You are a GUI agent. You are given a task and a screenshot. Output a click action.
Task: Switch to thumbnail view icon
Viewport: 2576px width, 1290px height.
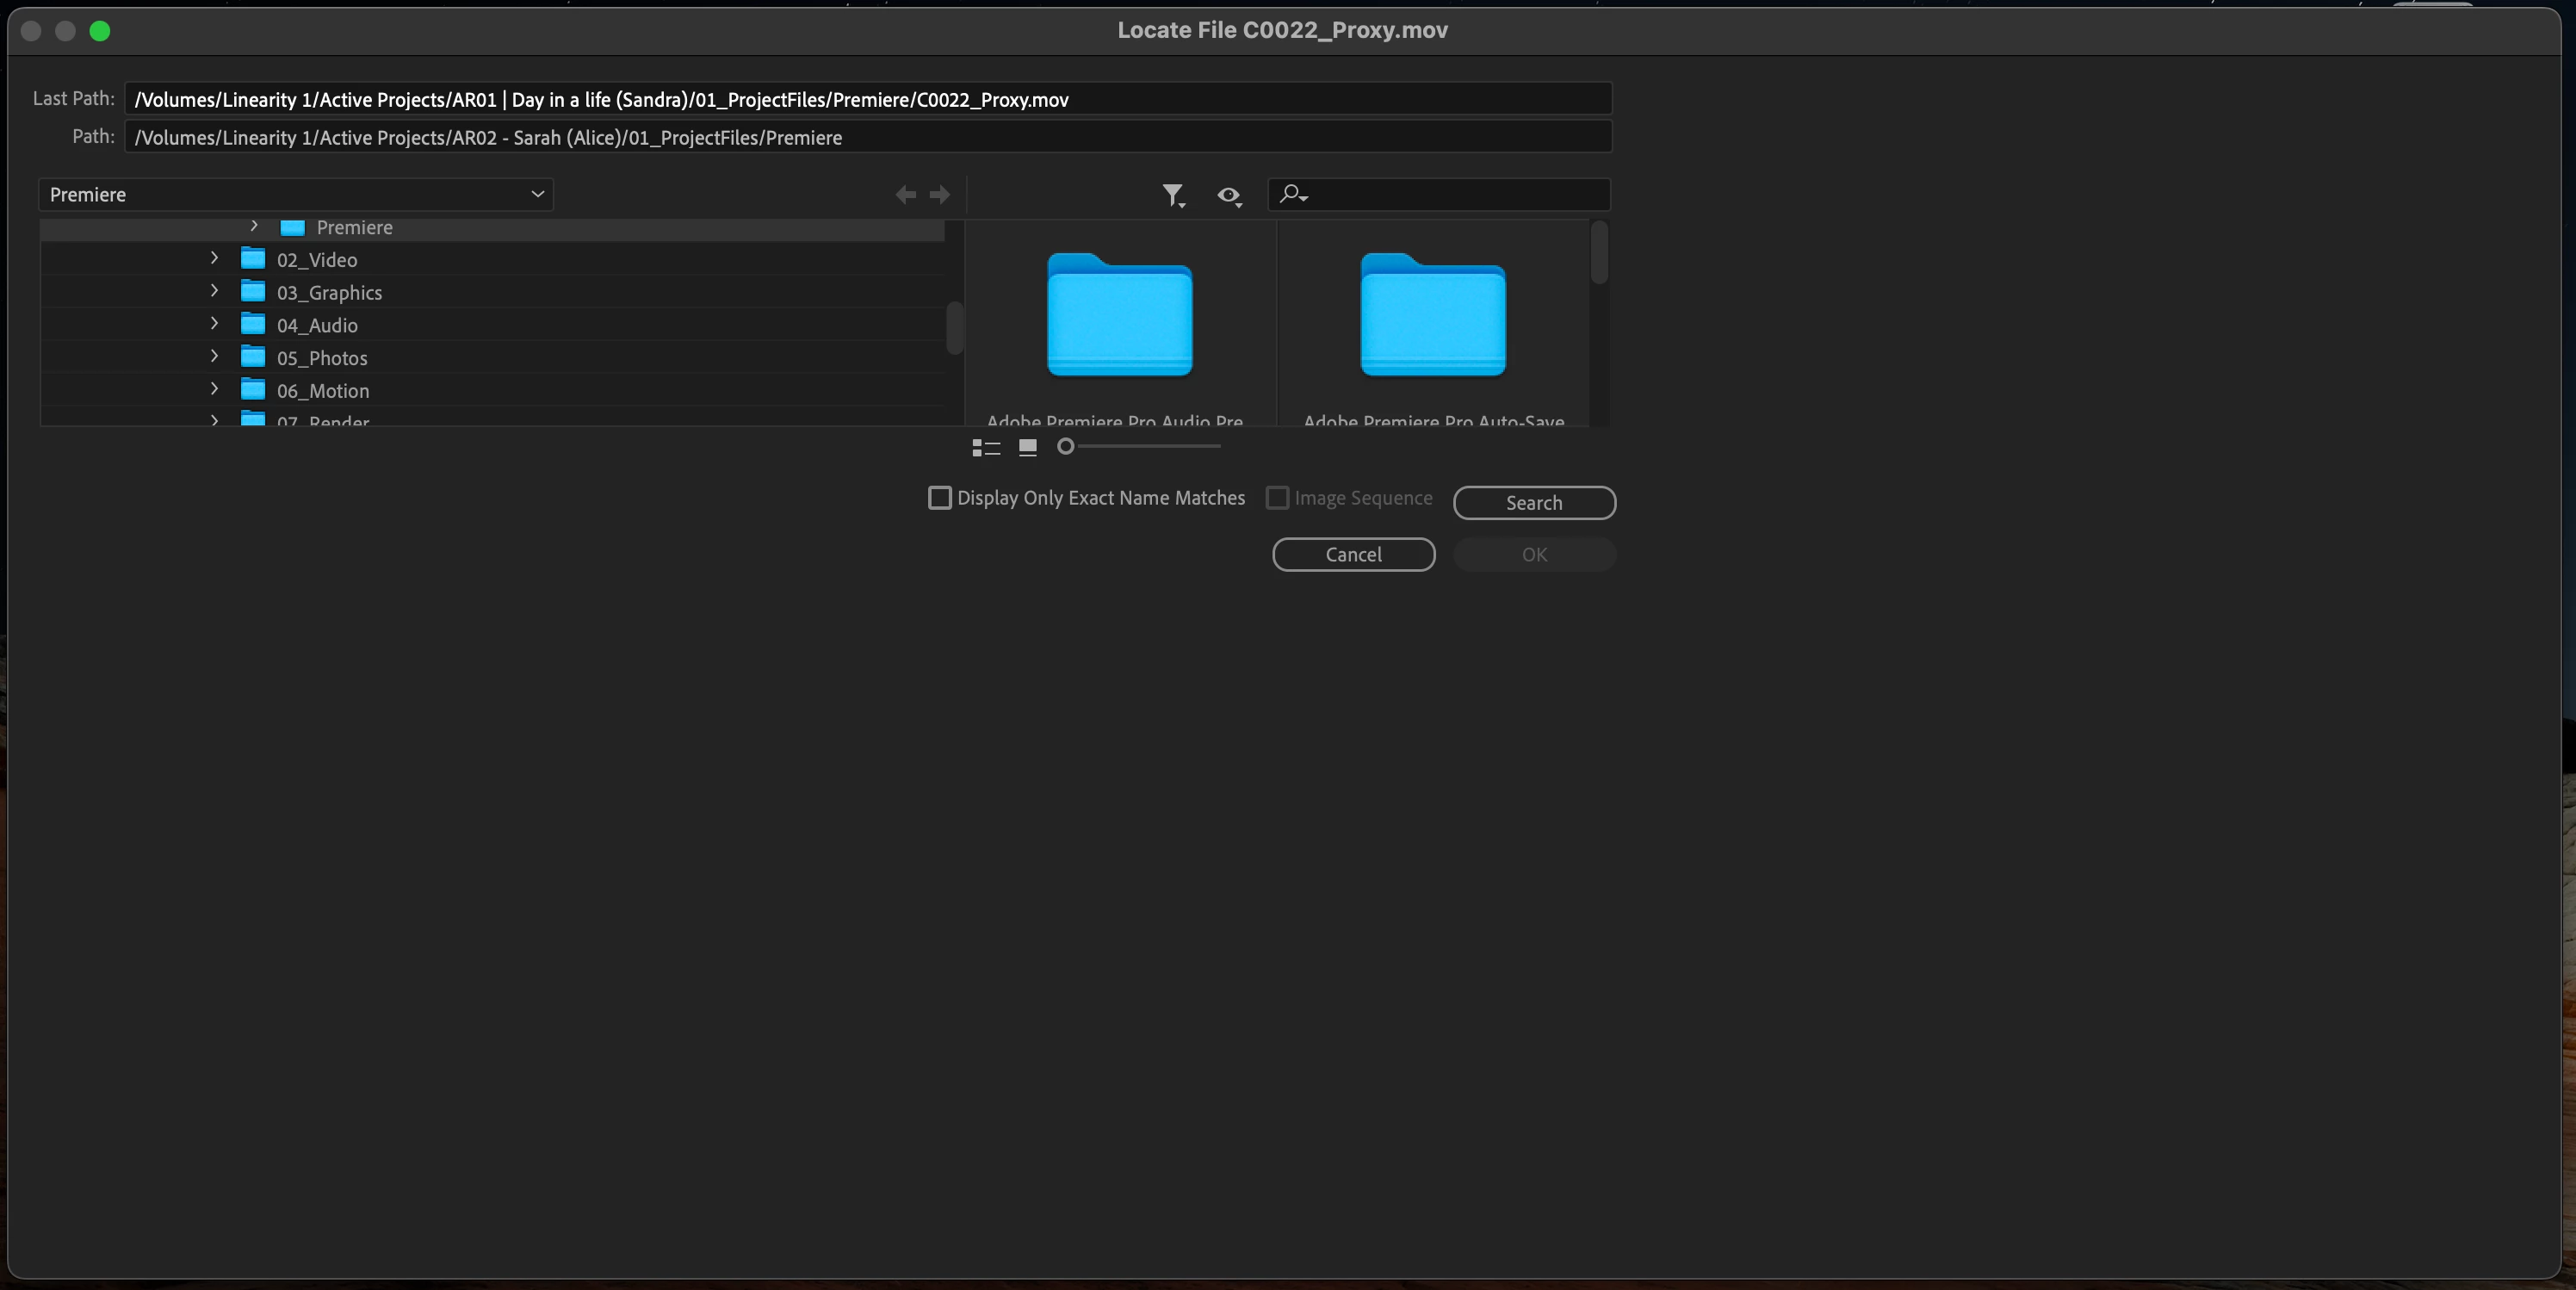click(1027, 447)
